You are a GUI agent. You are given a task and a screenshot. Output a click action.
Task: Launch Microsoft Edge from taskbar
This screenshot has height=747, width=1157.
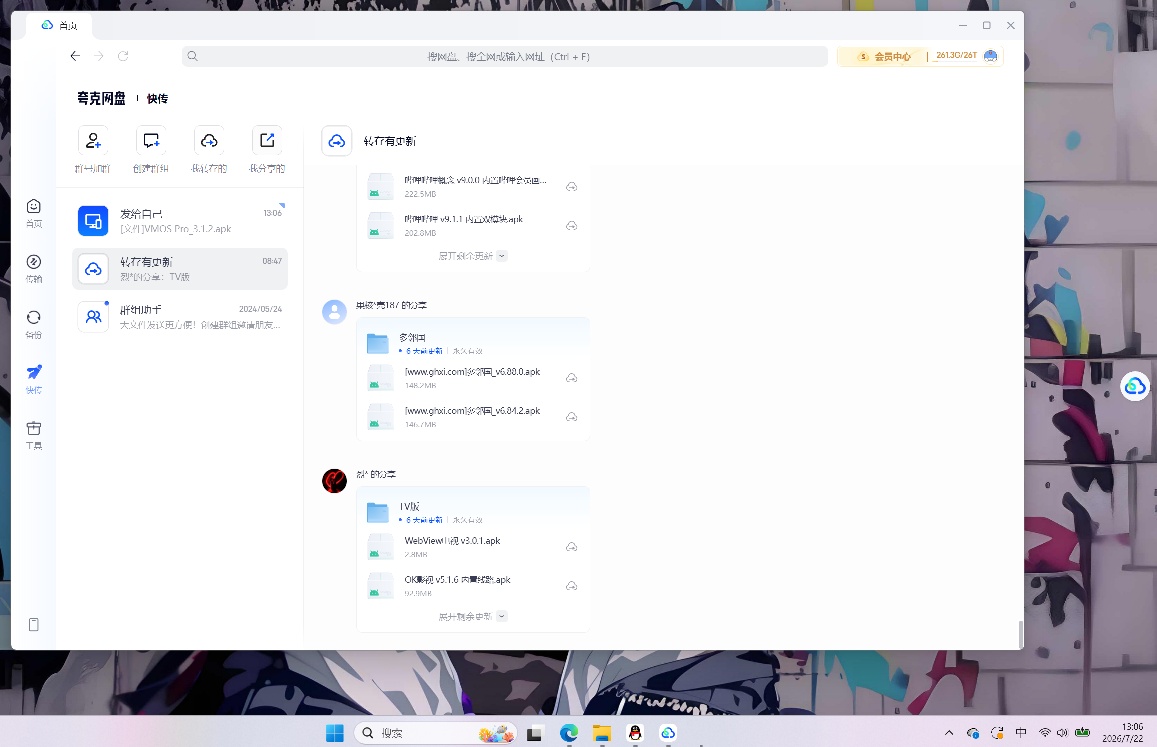[x=569, y=733]
